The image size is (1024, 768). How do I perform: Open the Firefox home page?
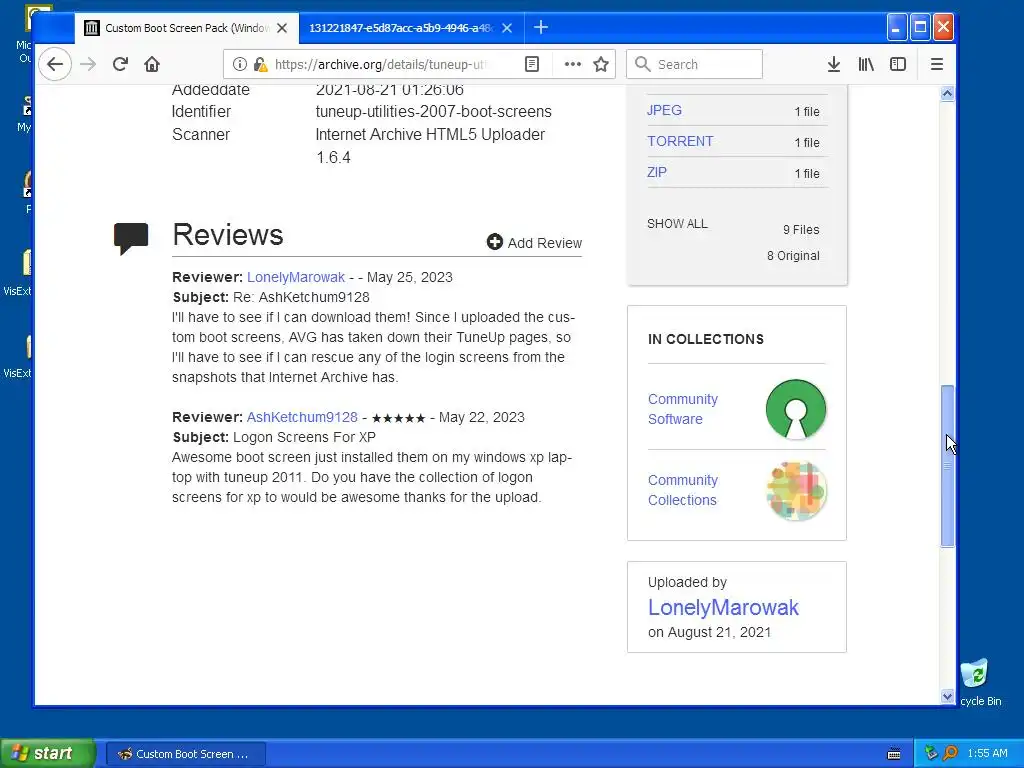coord(152,64)
